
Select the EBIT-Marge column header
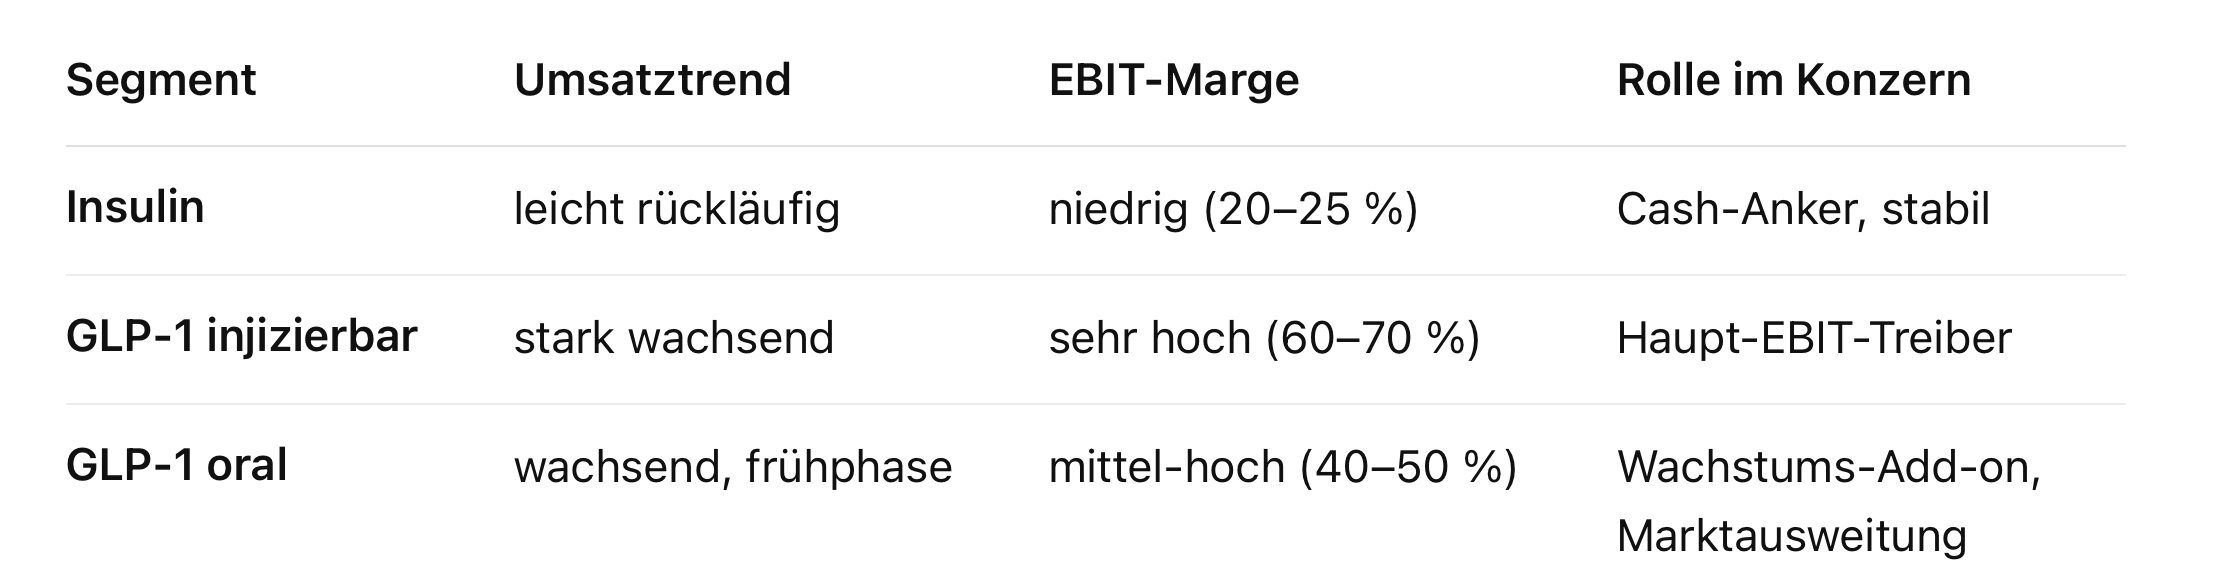pos(1173,80)
